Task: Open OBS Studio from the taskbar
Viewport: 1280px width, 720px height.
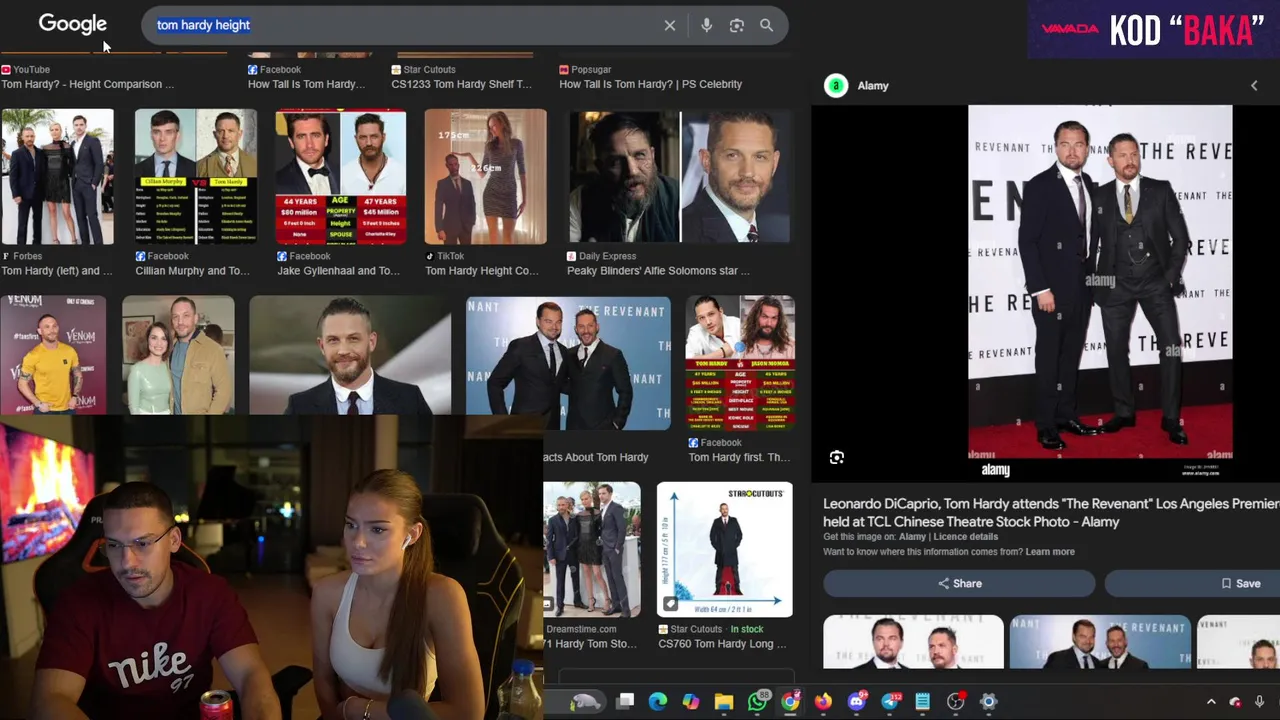Action: (956, 702)
